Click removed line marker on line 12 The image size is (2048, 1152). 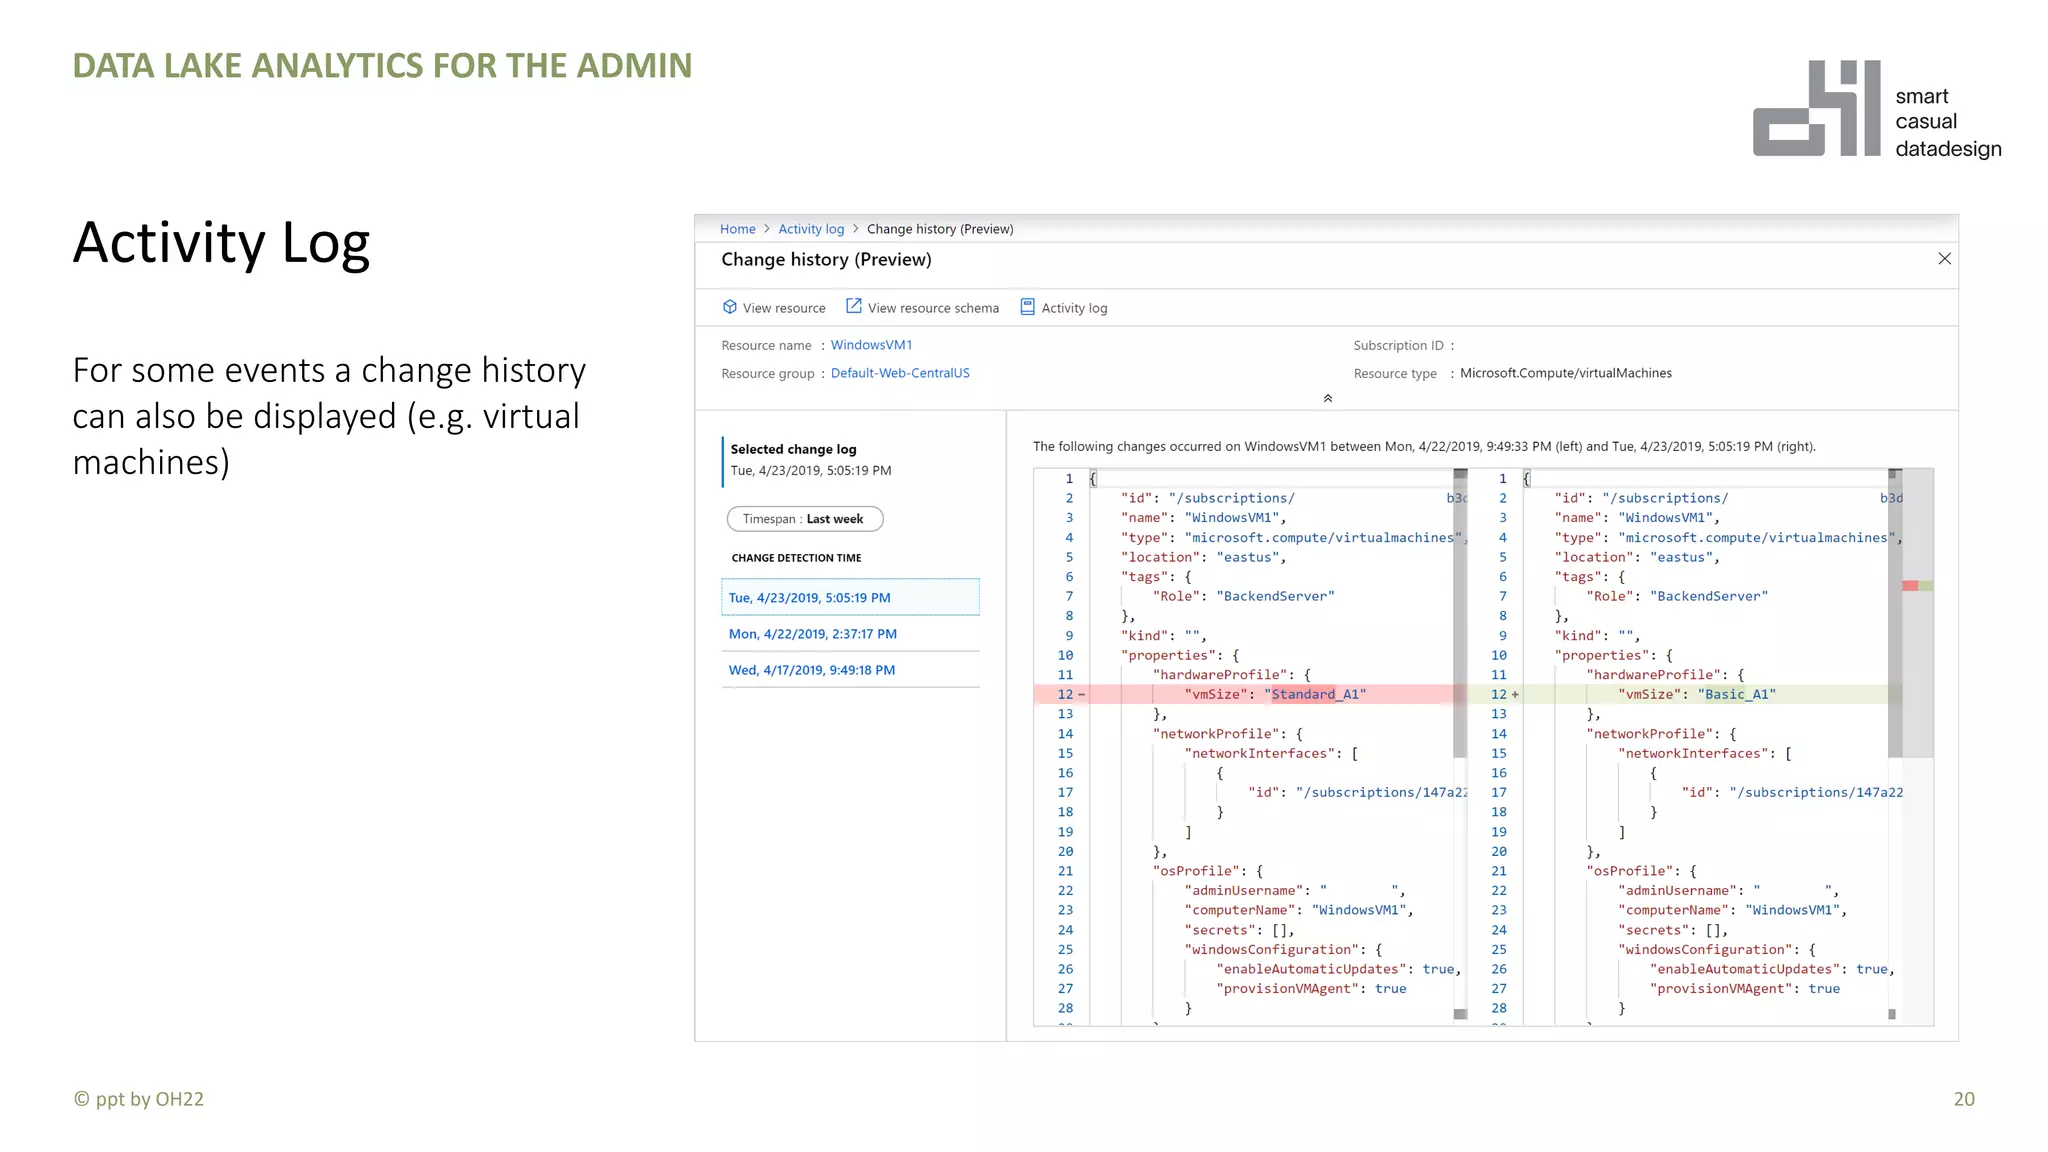pyautogui.click(x=1081, y=694)
